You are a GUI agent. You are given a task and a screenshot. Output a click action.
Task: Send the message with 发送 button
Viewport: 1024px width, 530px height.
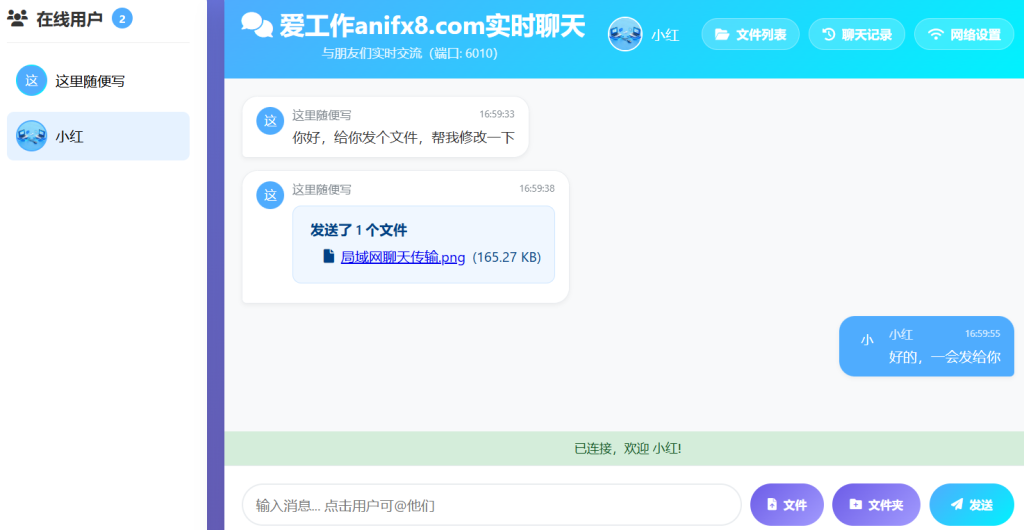[970, 505]
